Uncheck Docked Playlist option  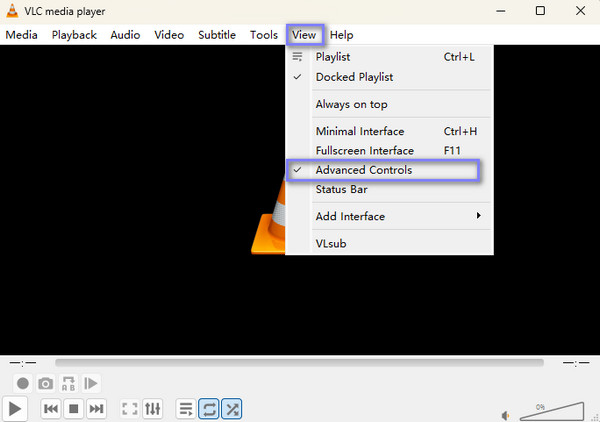[390, 77]
